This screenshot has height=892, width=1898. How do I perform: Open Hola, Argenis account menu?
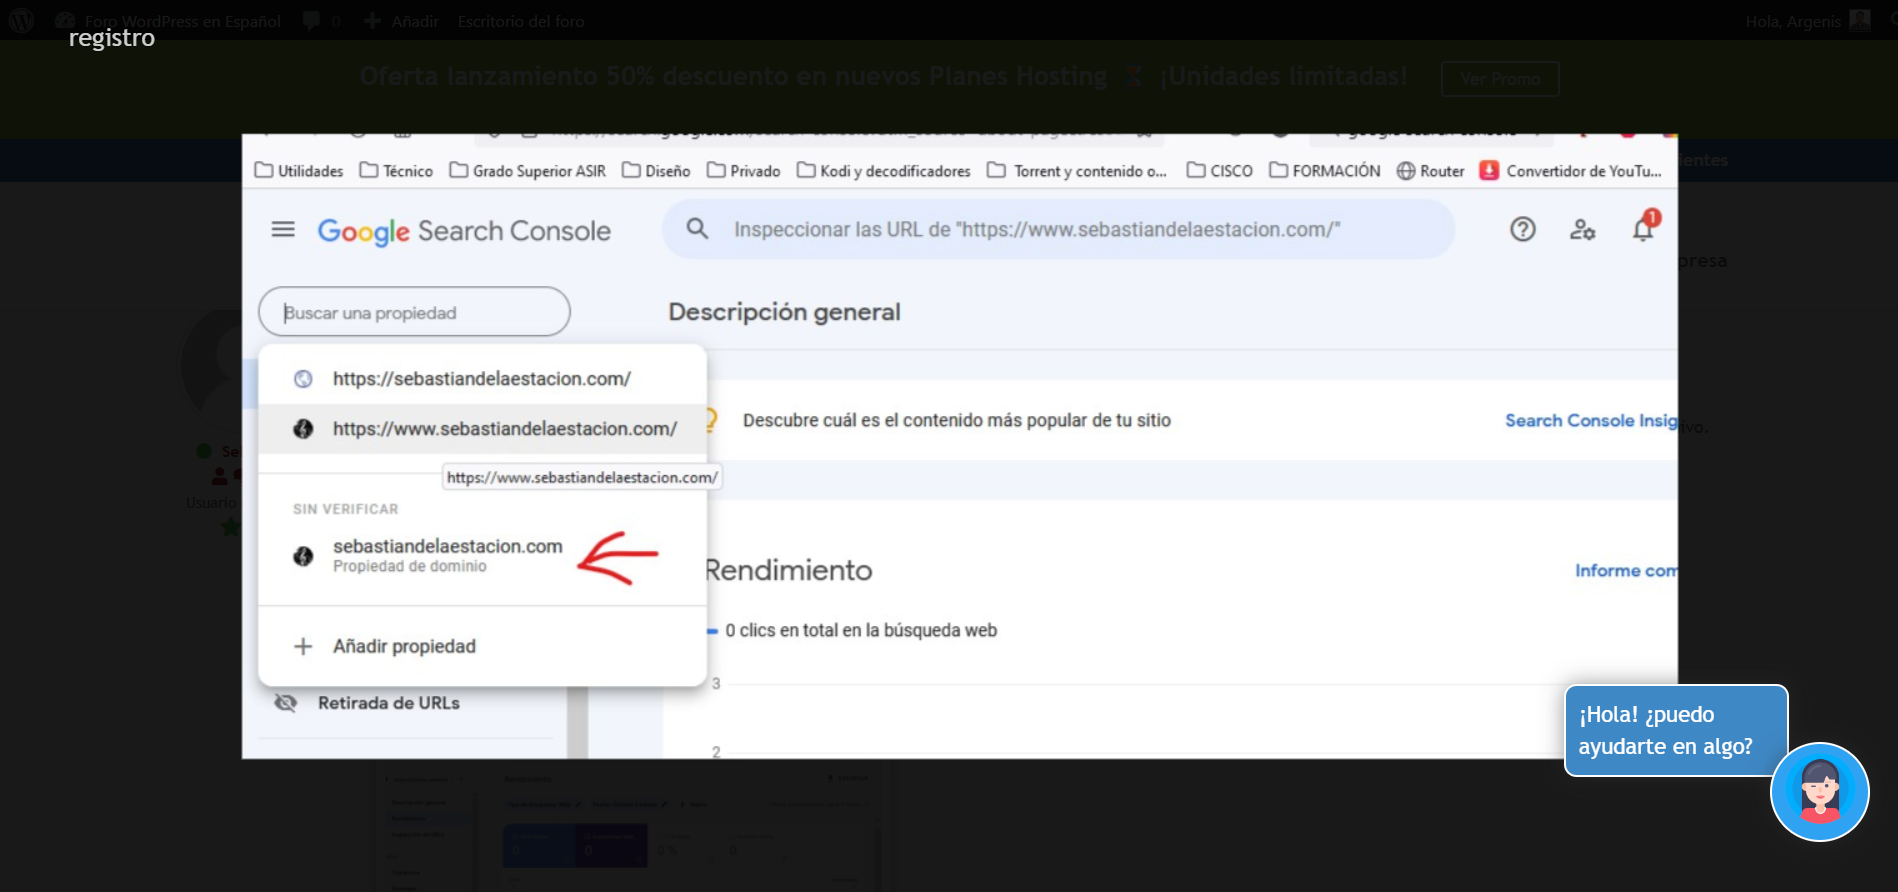click(x=1808, y=21)
